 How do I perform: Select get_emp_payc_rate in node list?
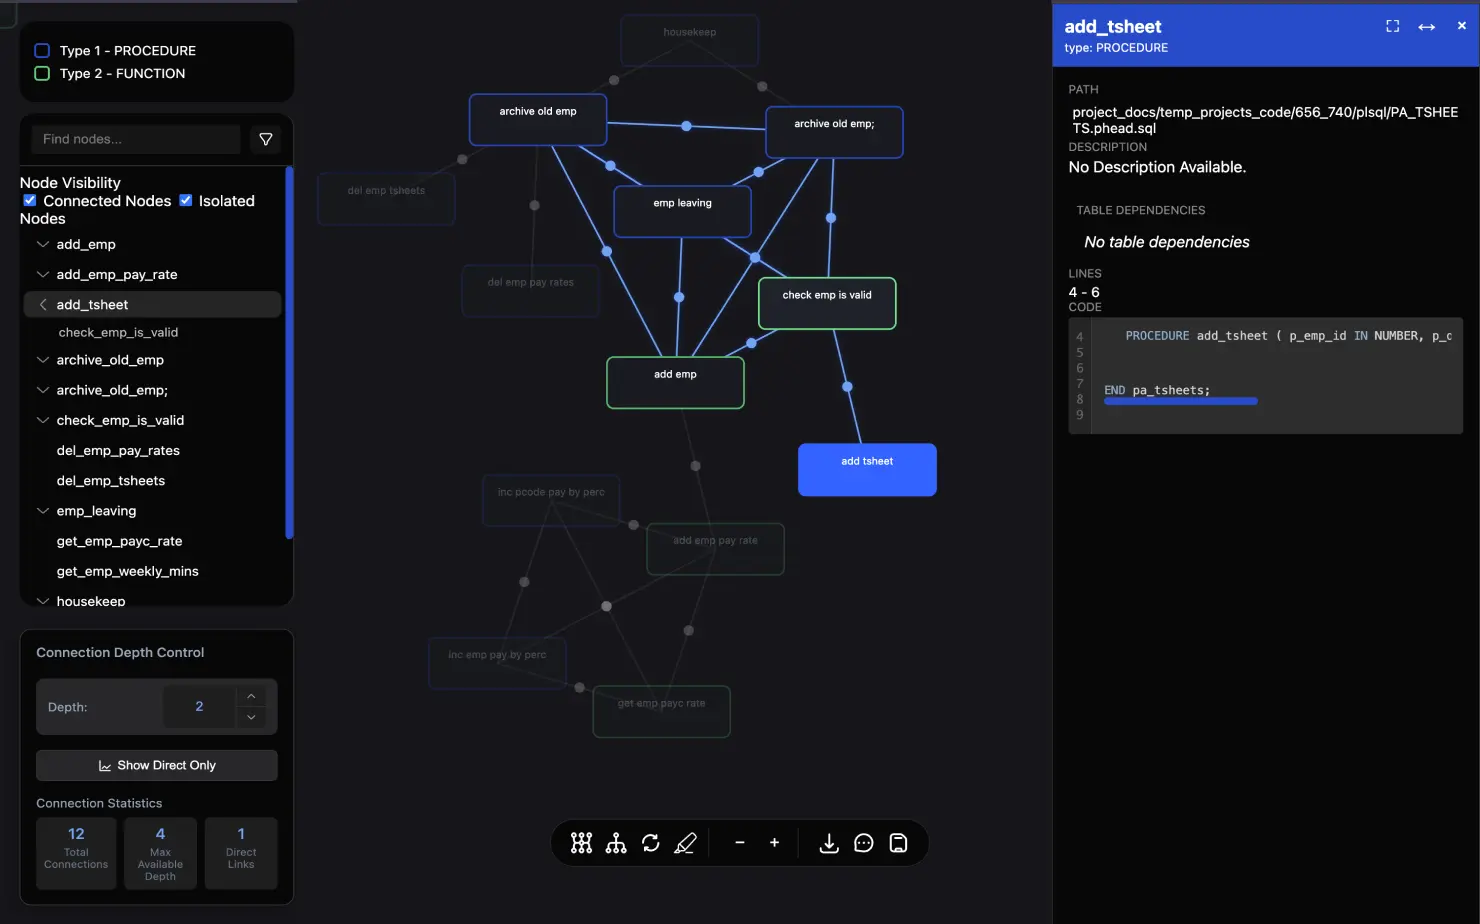tap(119, 540)
